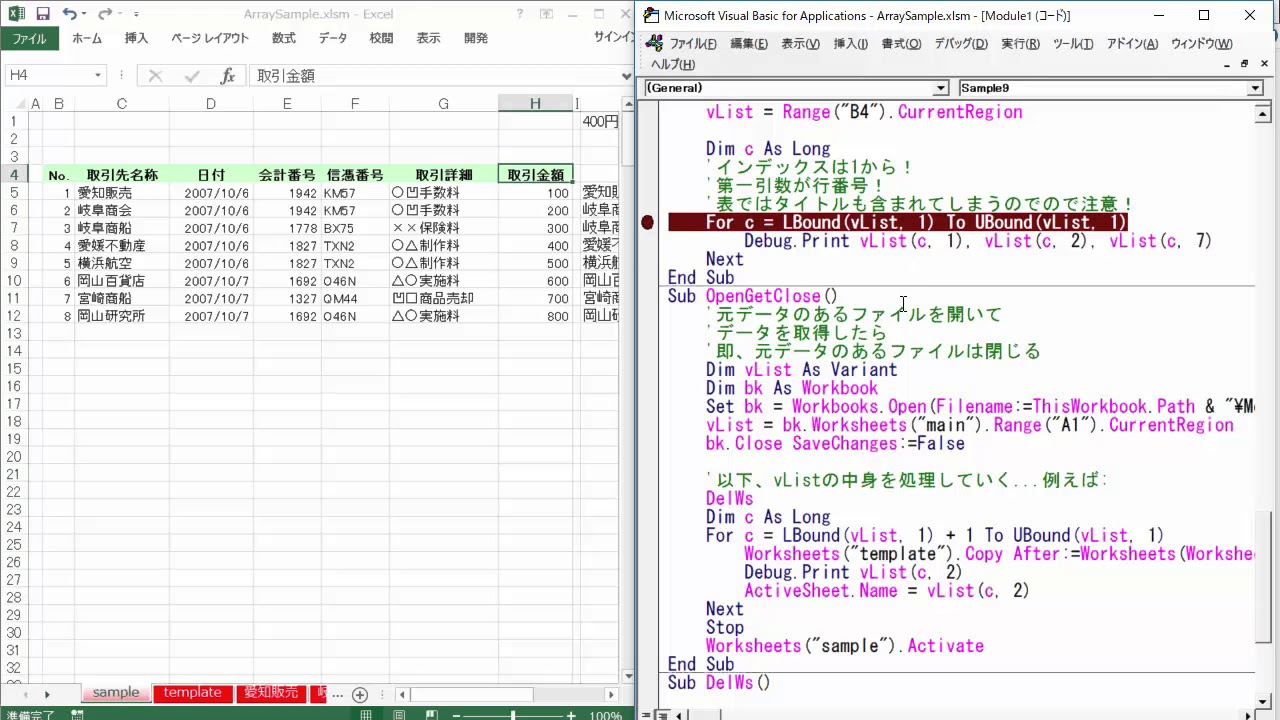1280x720 pixels.
Task: Switch to Page Layout view icon
Action: click(398, 715)
